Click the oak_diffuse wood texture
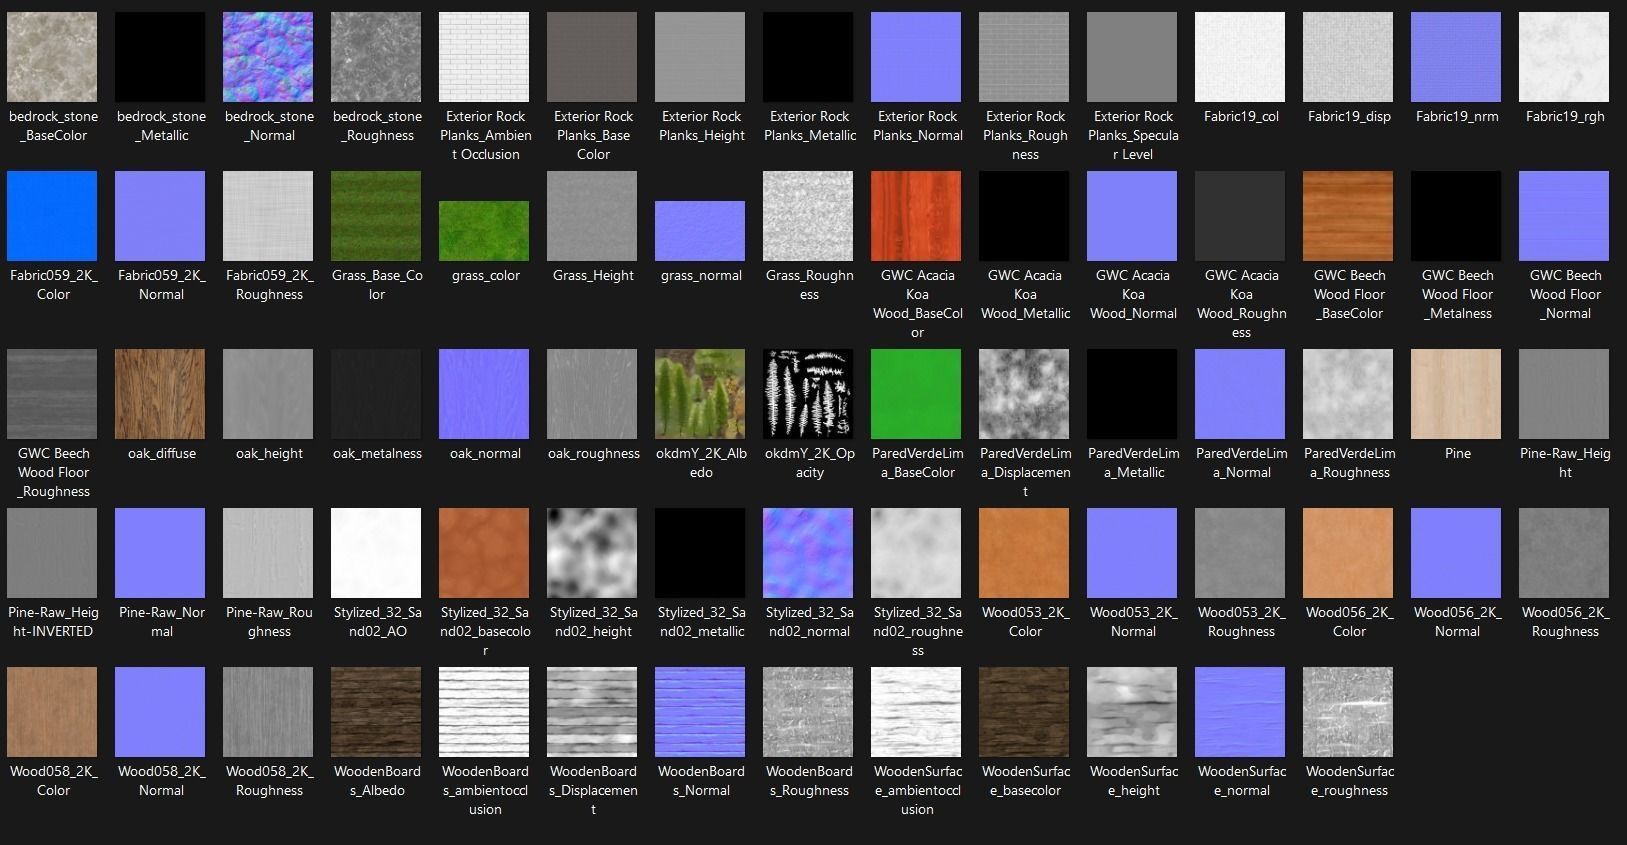This screenshot has height=845, width=1627. [160, 394]
